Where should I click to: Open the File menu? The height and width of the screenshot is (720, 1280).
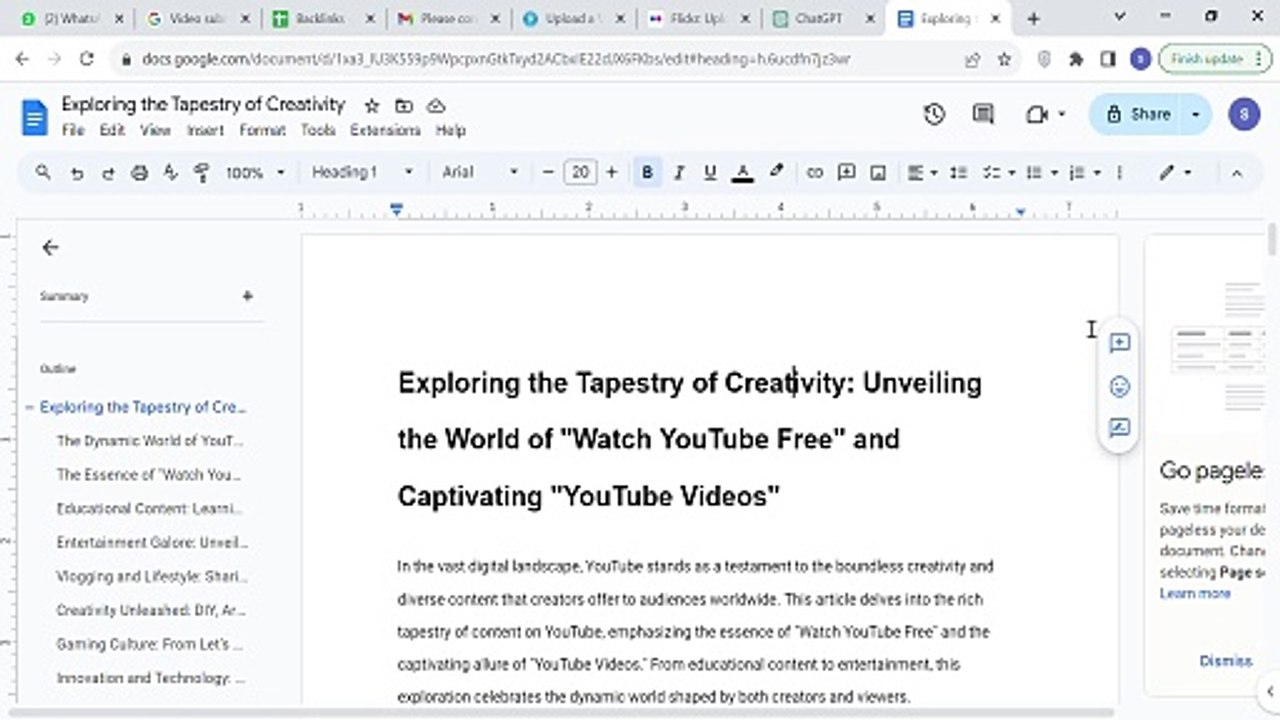click(73, 130)
